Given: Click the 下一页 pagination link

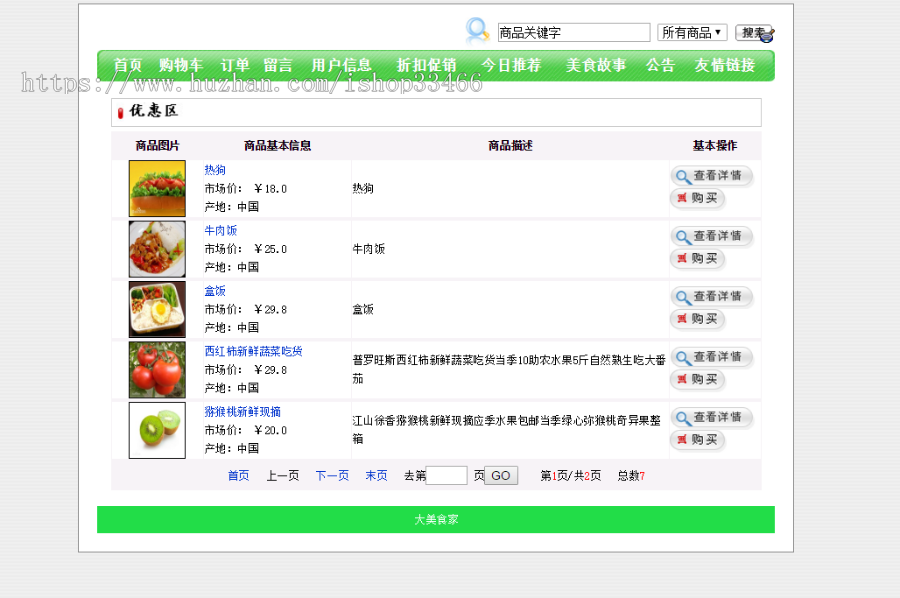Looking at the screenshot, I should pos(331,476).
